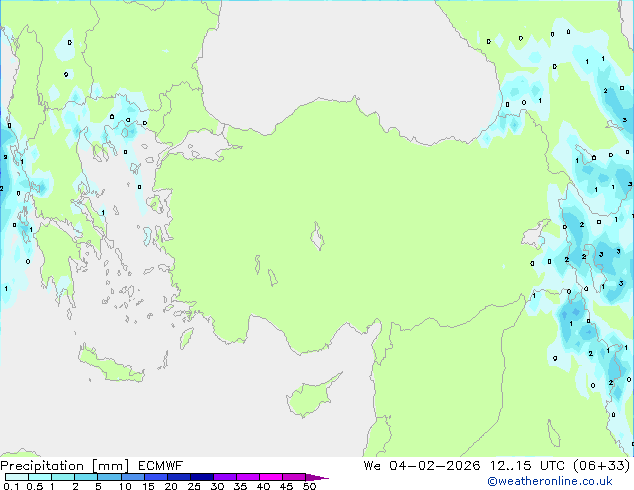Image resolution: width=634 pixels, height=490 pixels.
Task: Click the legend value '0.1'
Action: (x=11, y=486)
